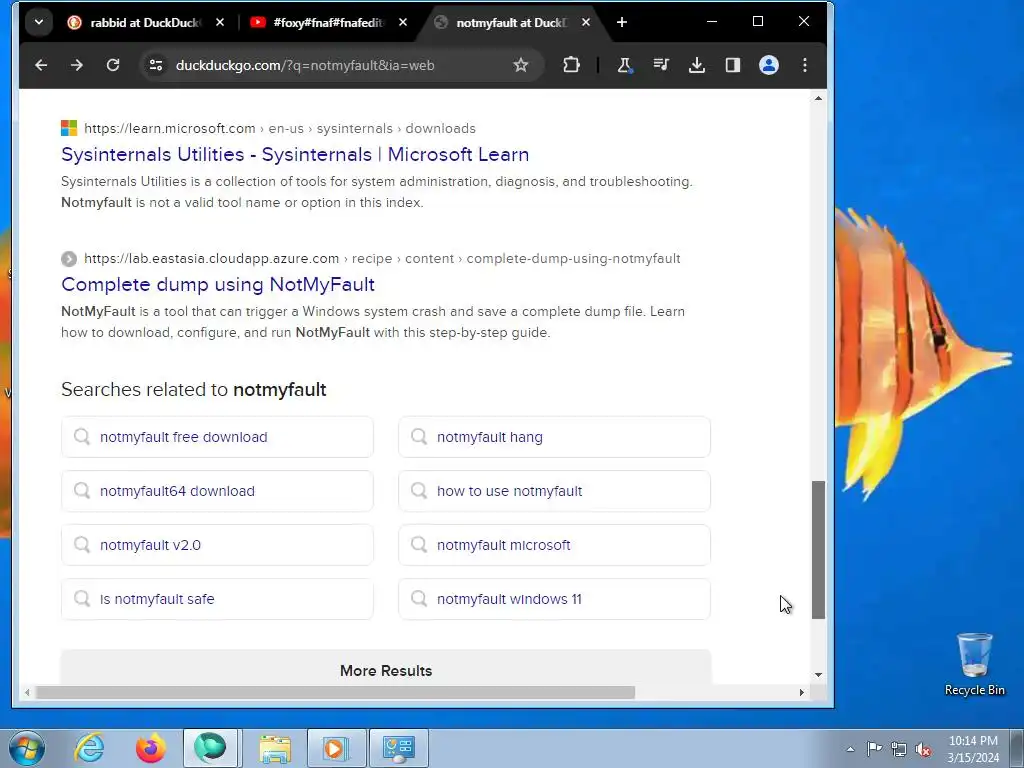Open the Windows Start menu
The image size is (1024, 768).
(27, 748)
